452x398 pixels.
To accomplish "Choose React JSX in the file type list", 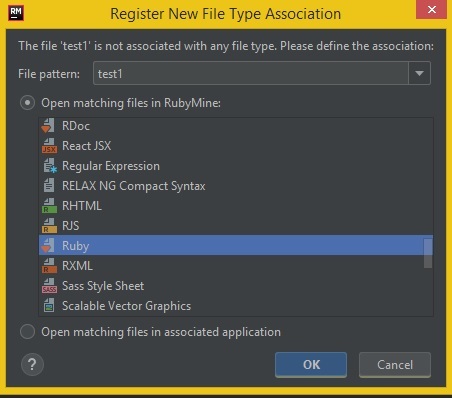I will [236, 146].
